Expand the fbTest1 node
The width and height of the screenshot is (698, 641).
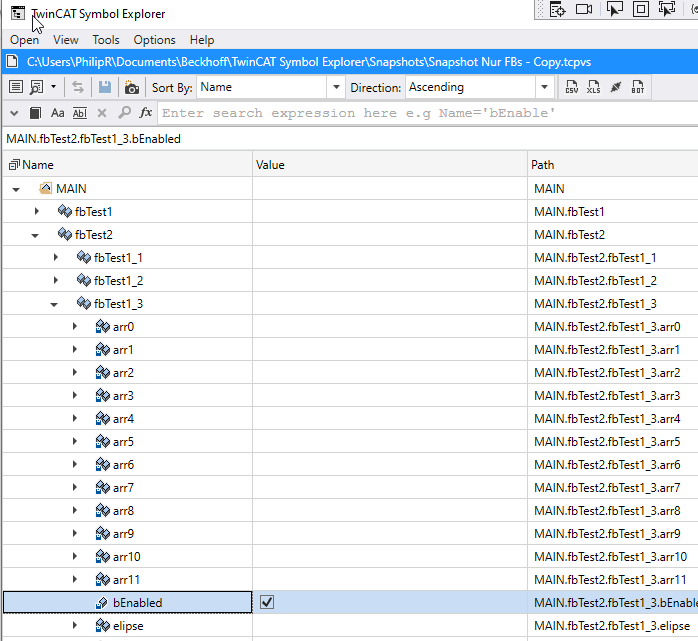(x=37, y=211)
